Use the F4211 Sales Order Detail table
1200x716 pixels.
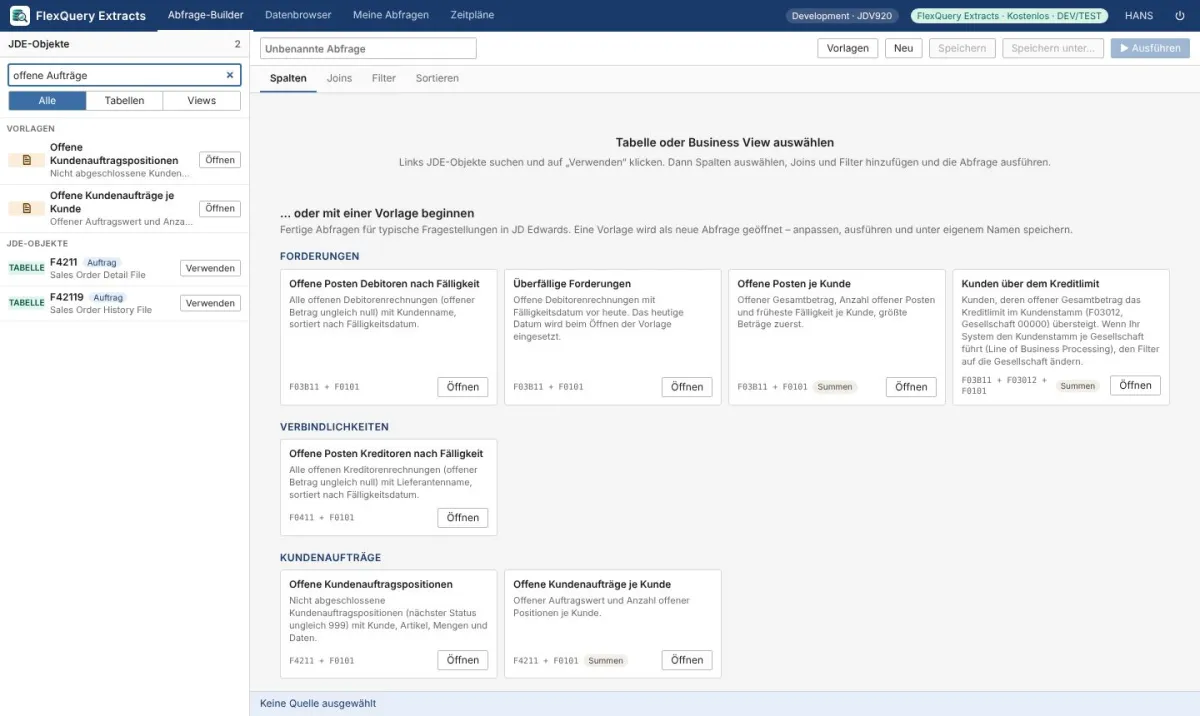[x=210, y=268]
